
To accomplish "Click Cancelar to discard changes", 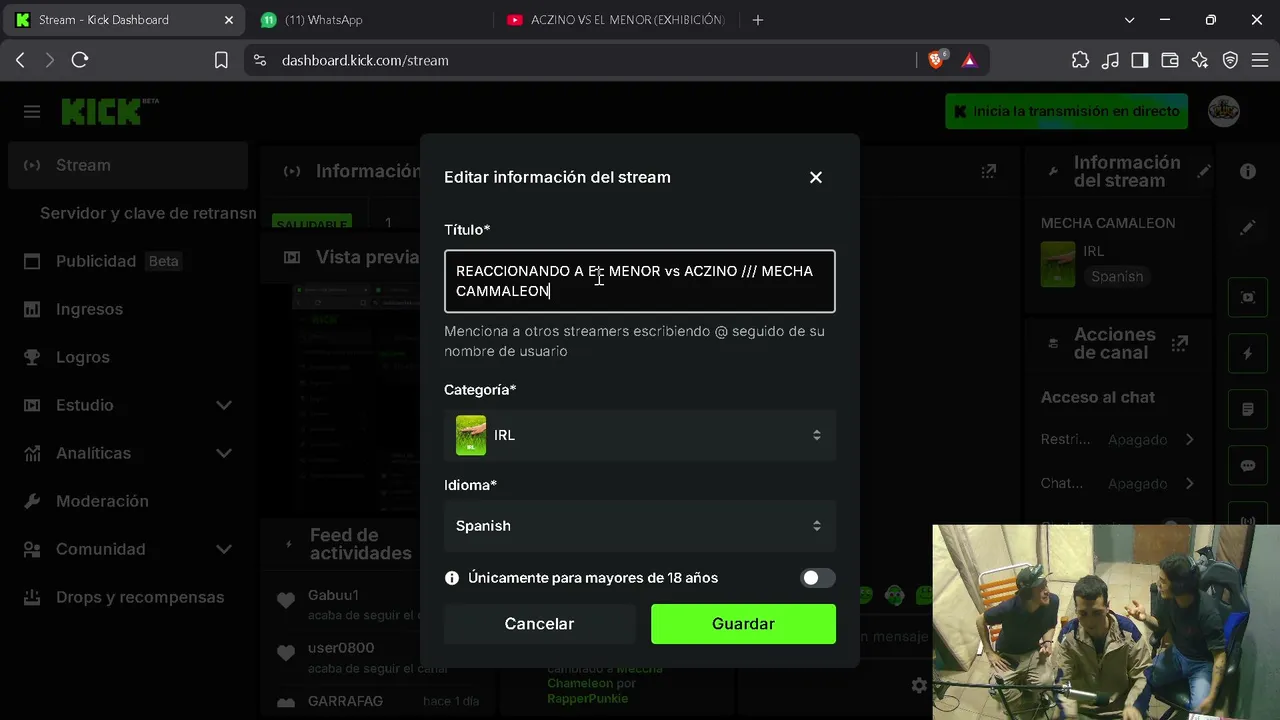I will pos(539,624).
